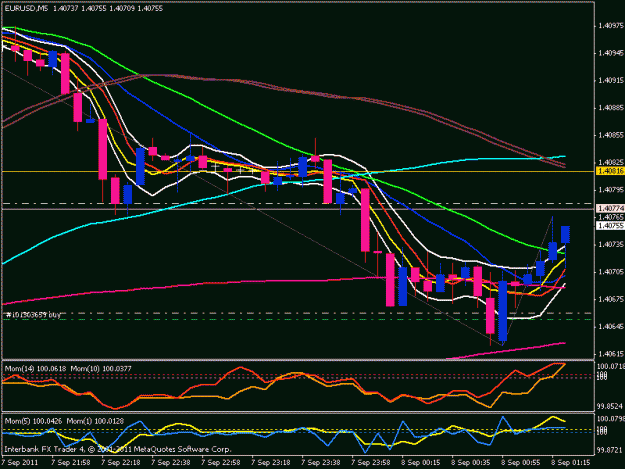Select the 99.8524 momentum scale value
Screen dimensions: 625x469
(610, 406)
